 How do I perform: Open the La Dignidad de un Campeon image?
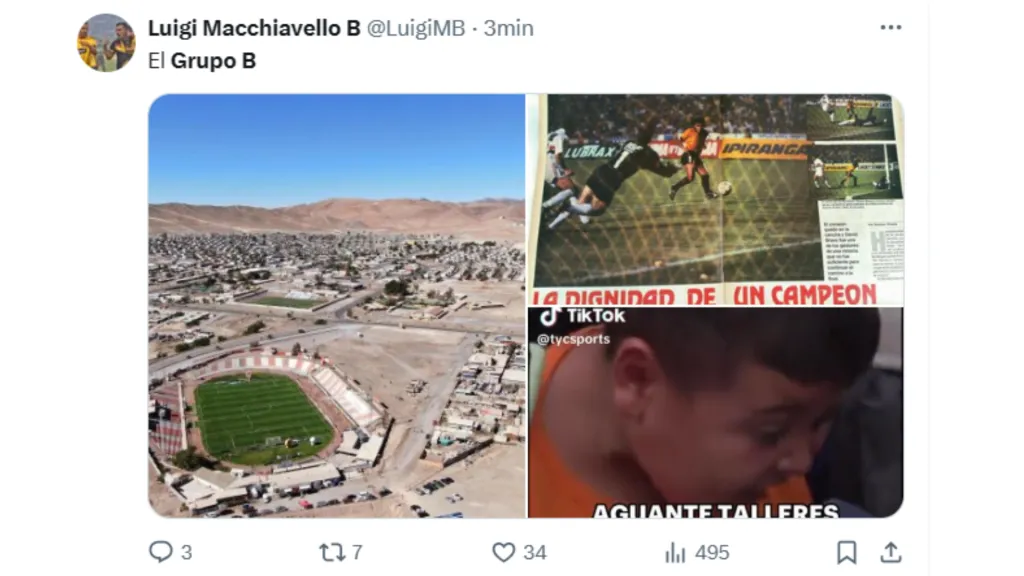point(716,200)
